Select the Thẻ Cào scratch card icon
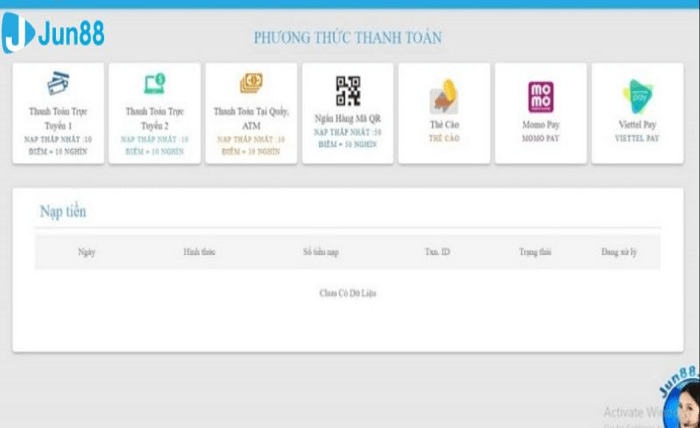 click(444, 96)
